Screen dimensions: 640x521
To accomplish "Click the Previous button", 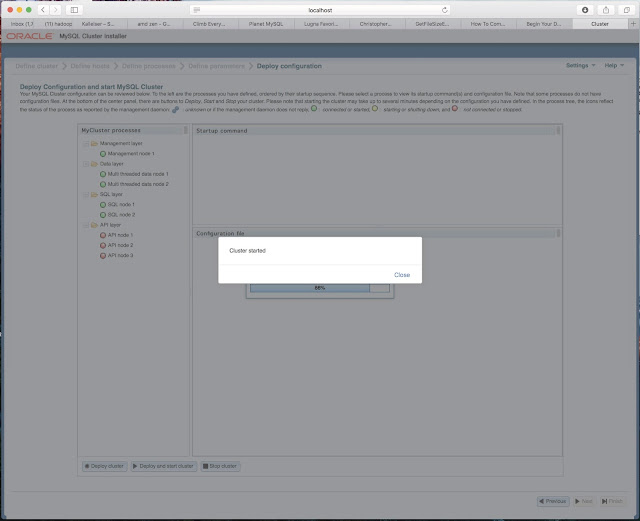I will [553, 501].
